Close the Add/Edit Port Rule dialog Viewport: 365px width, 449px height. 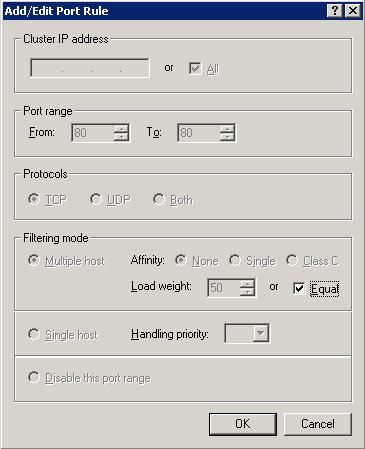pyautogui.click(x=353, y=11)
